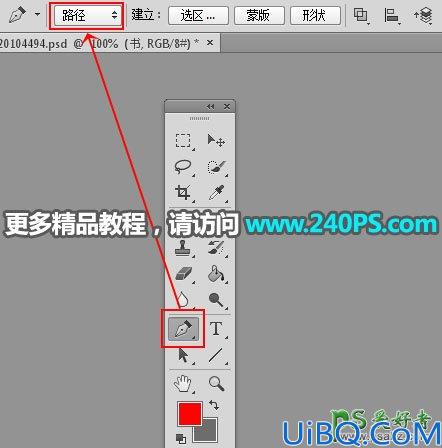The width and height of the screenshot is (442, 448).
Task: Collapse the tools panel with double arrows
Action: 210,106
